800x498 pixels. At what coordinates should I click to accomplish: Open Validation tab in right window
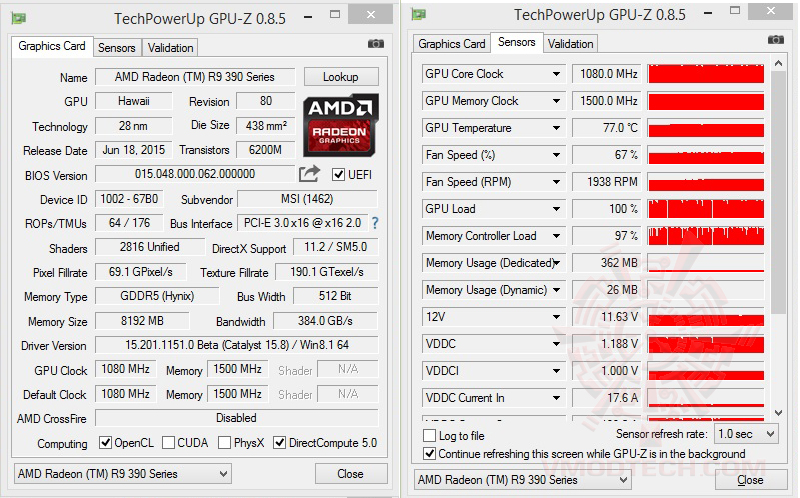click(570, 44)
